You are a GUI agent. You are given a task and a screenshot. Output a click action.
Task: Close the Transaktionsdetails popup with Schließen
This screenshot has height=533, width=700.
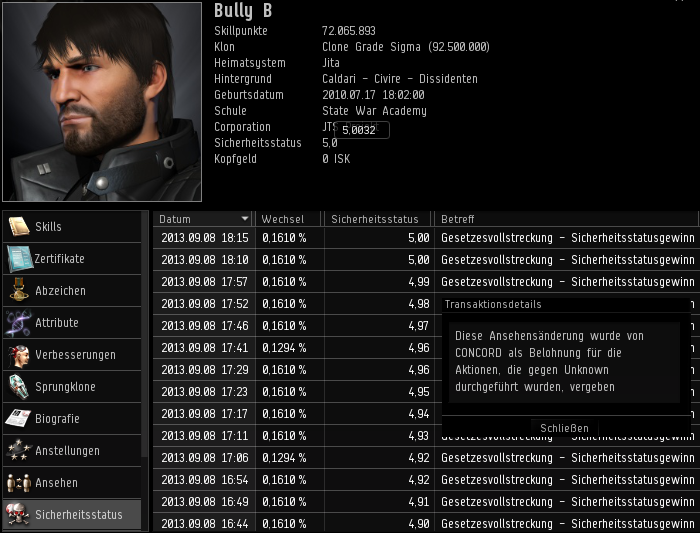click(564, 428)
